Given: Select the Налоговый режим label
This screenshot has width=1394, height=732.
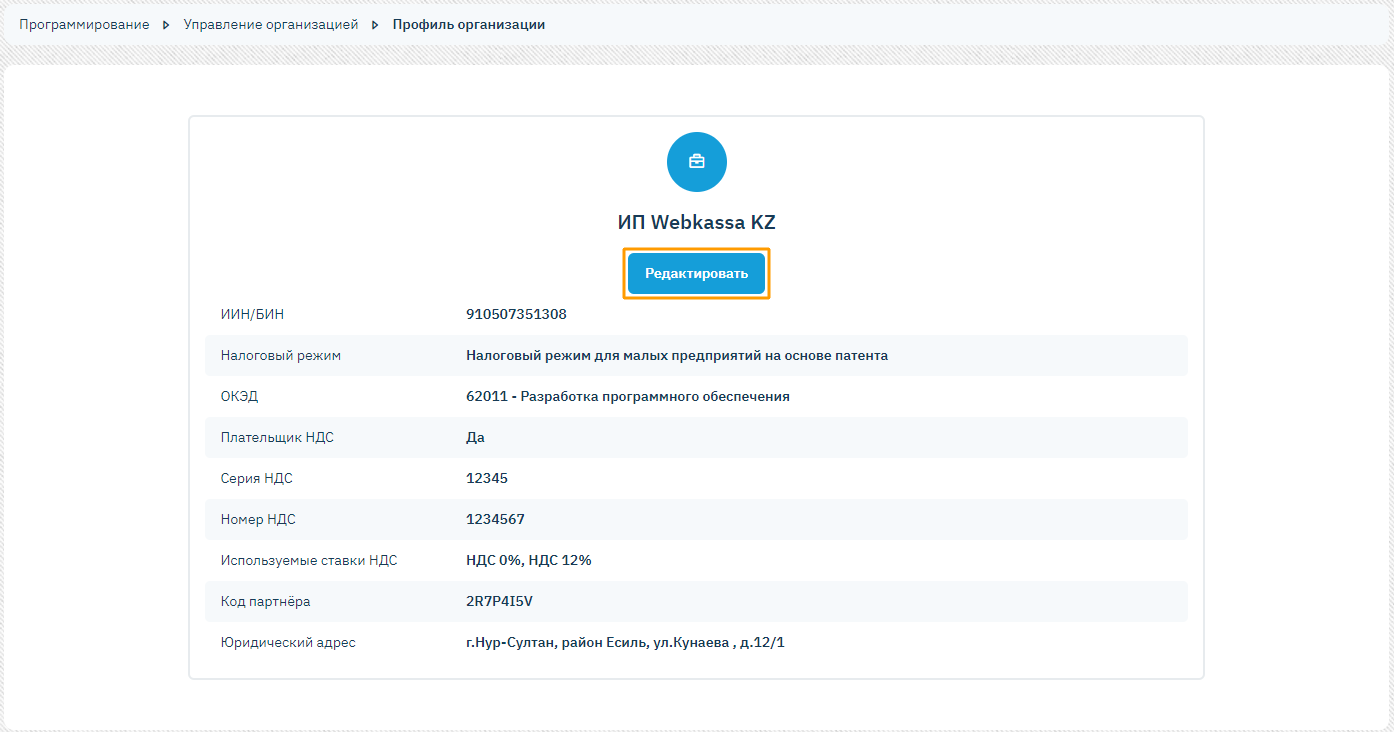Looking at the screenshot, I should (280, 355).
